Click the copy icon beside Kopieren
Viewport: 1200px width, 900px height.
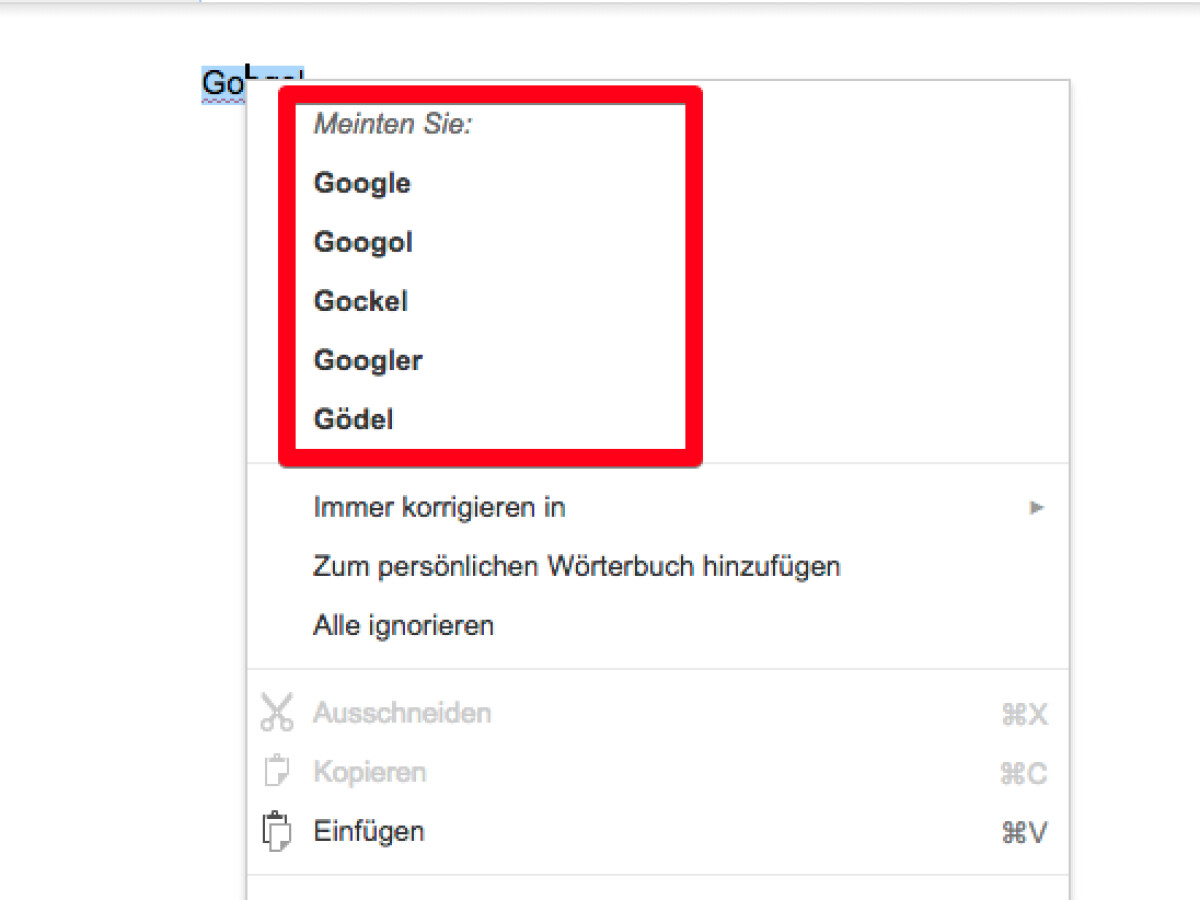tap(277, 772)
